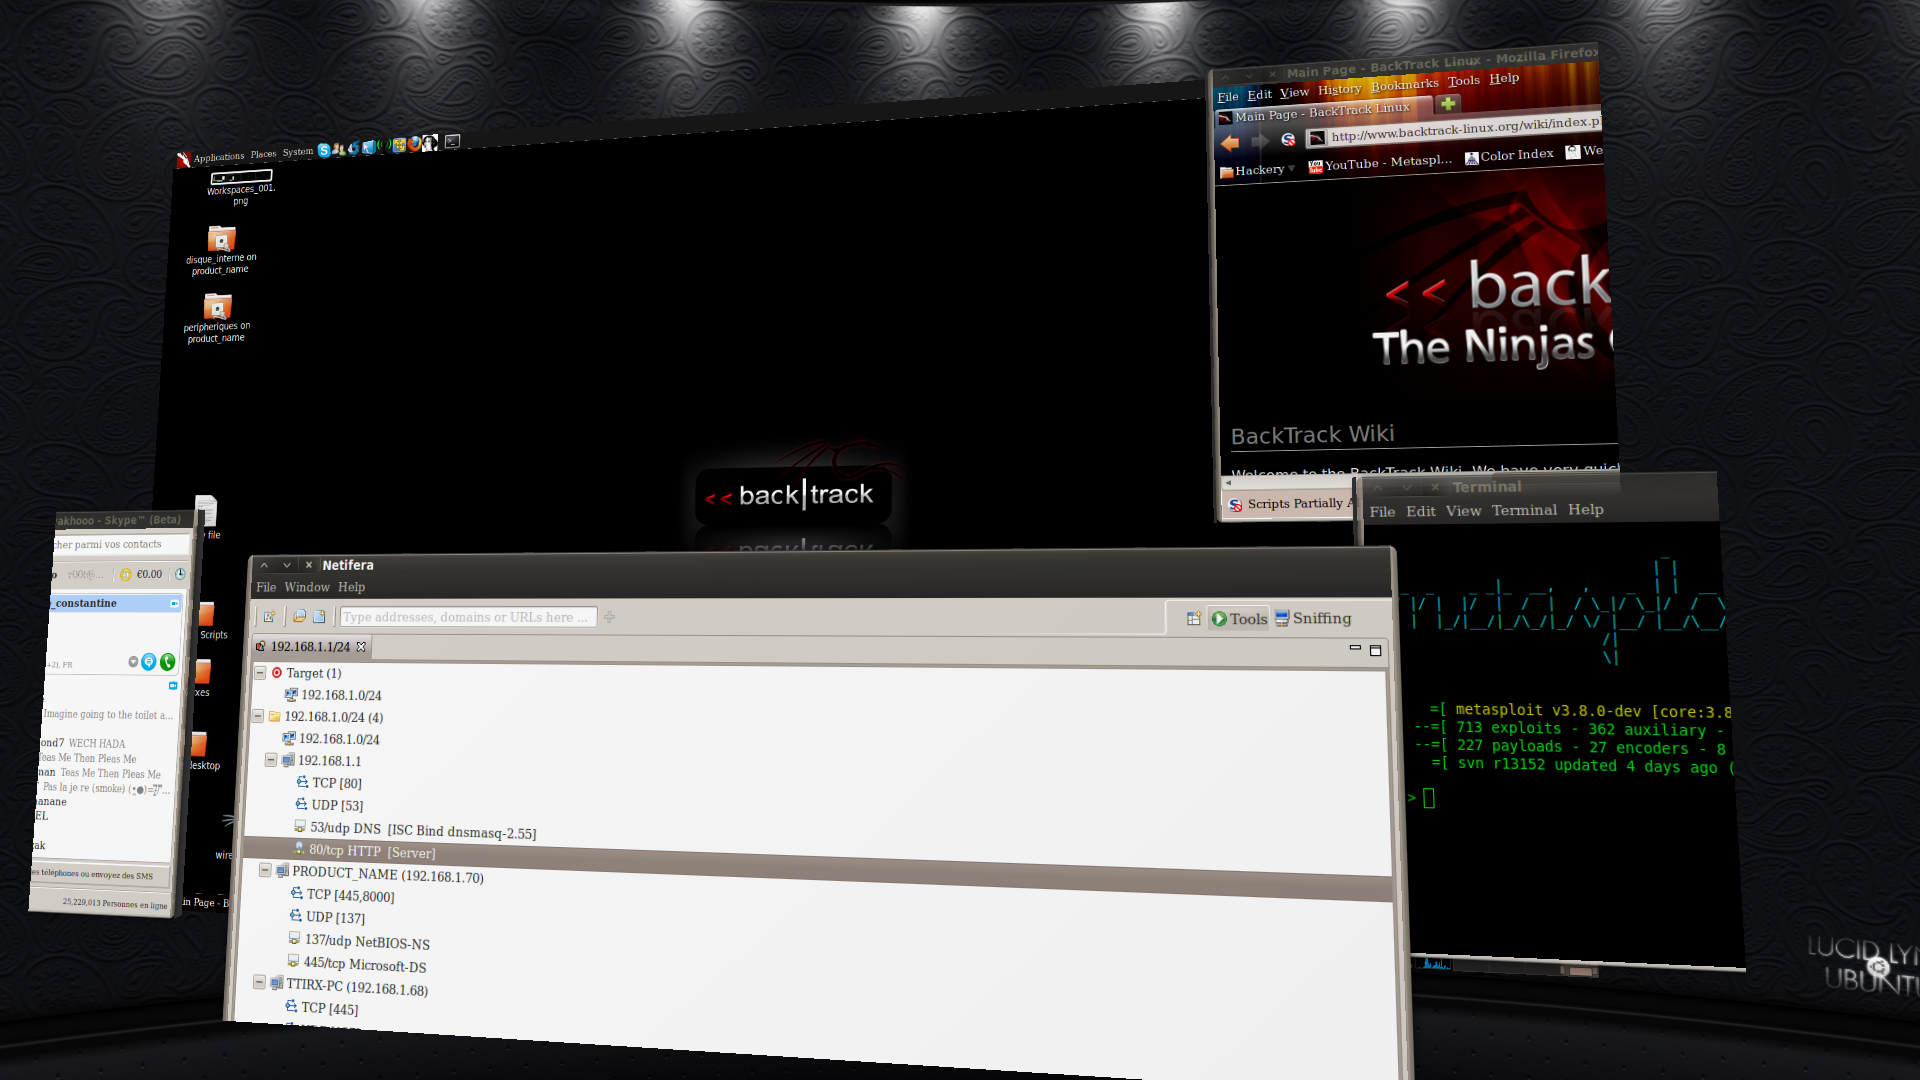The width and height of the screenshot is (1920, 1080).
Task: Open disque_interne on product_name folder
Action: coord(221,250)
